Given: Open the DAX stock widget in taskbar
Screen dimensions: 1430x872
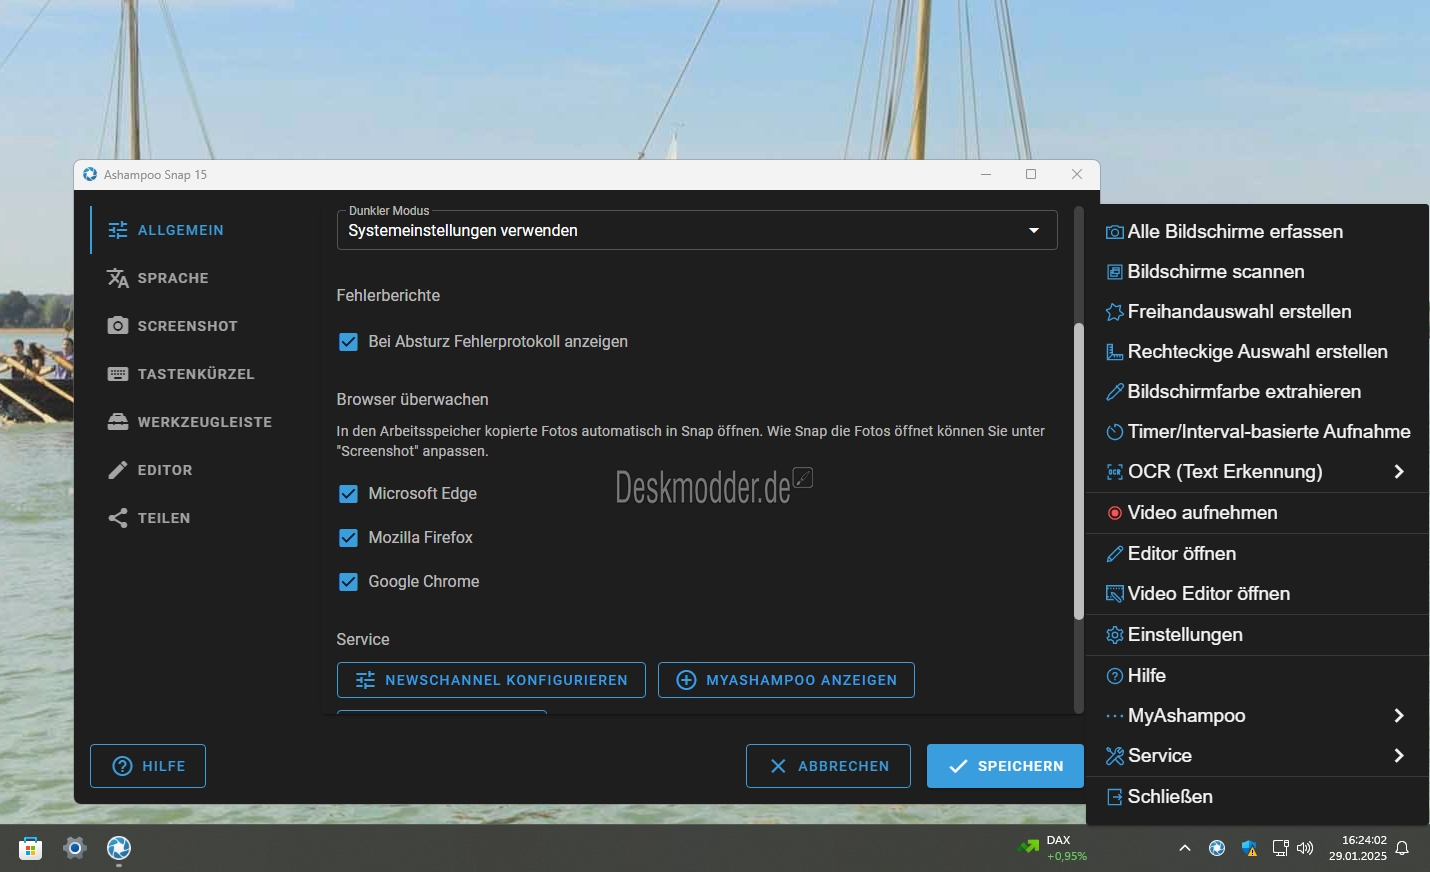Looking at the screenshot, I should [1053, 848].
